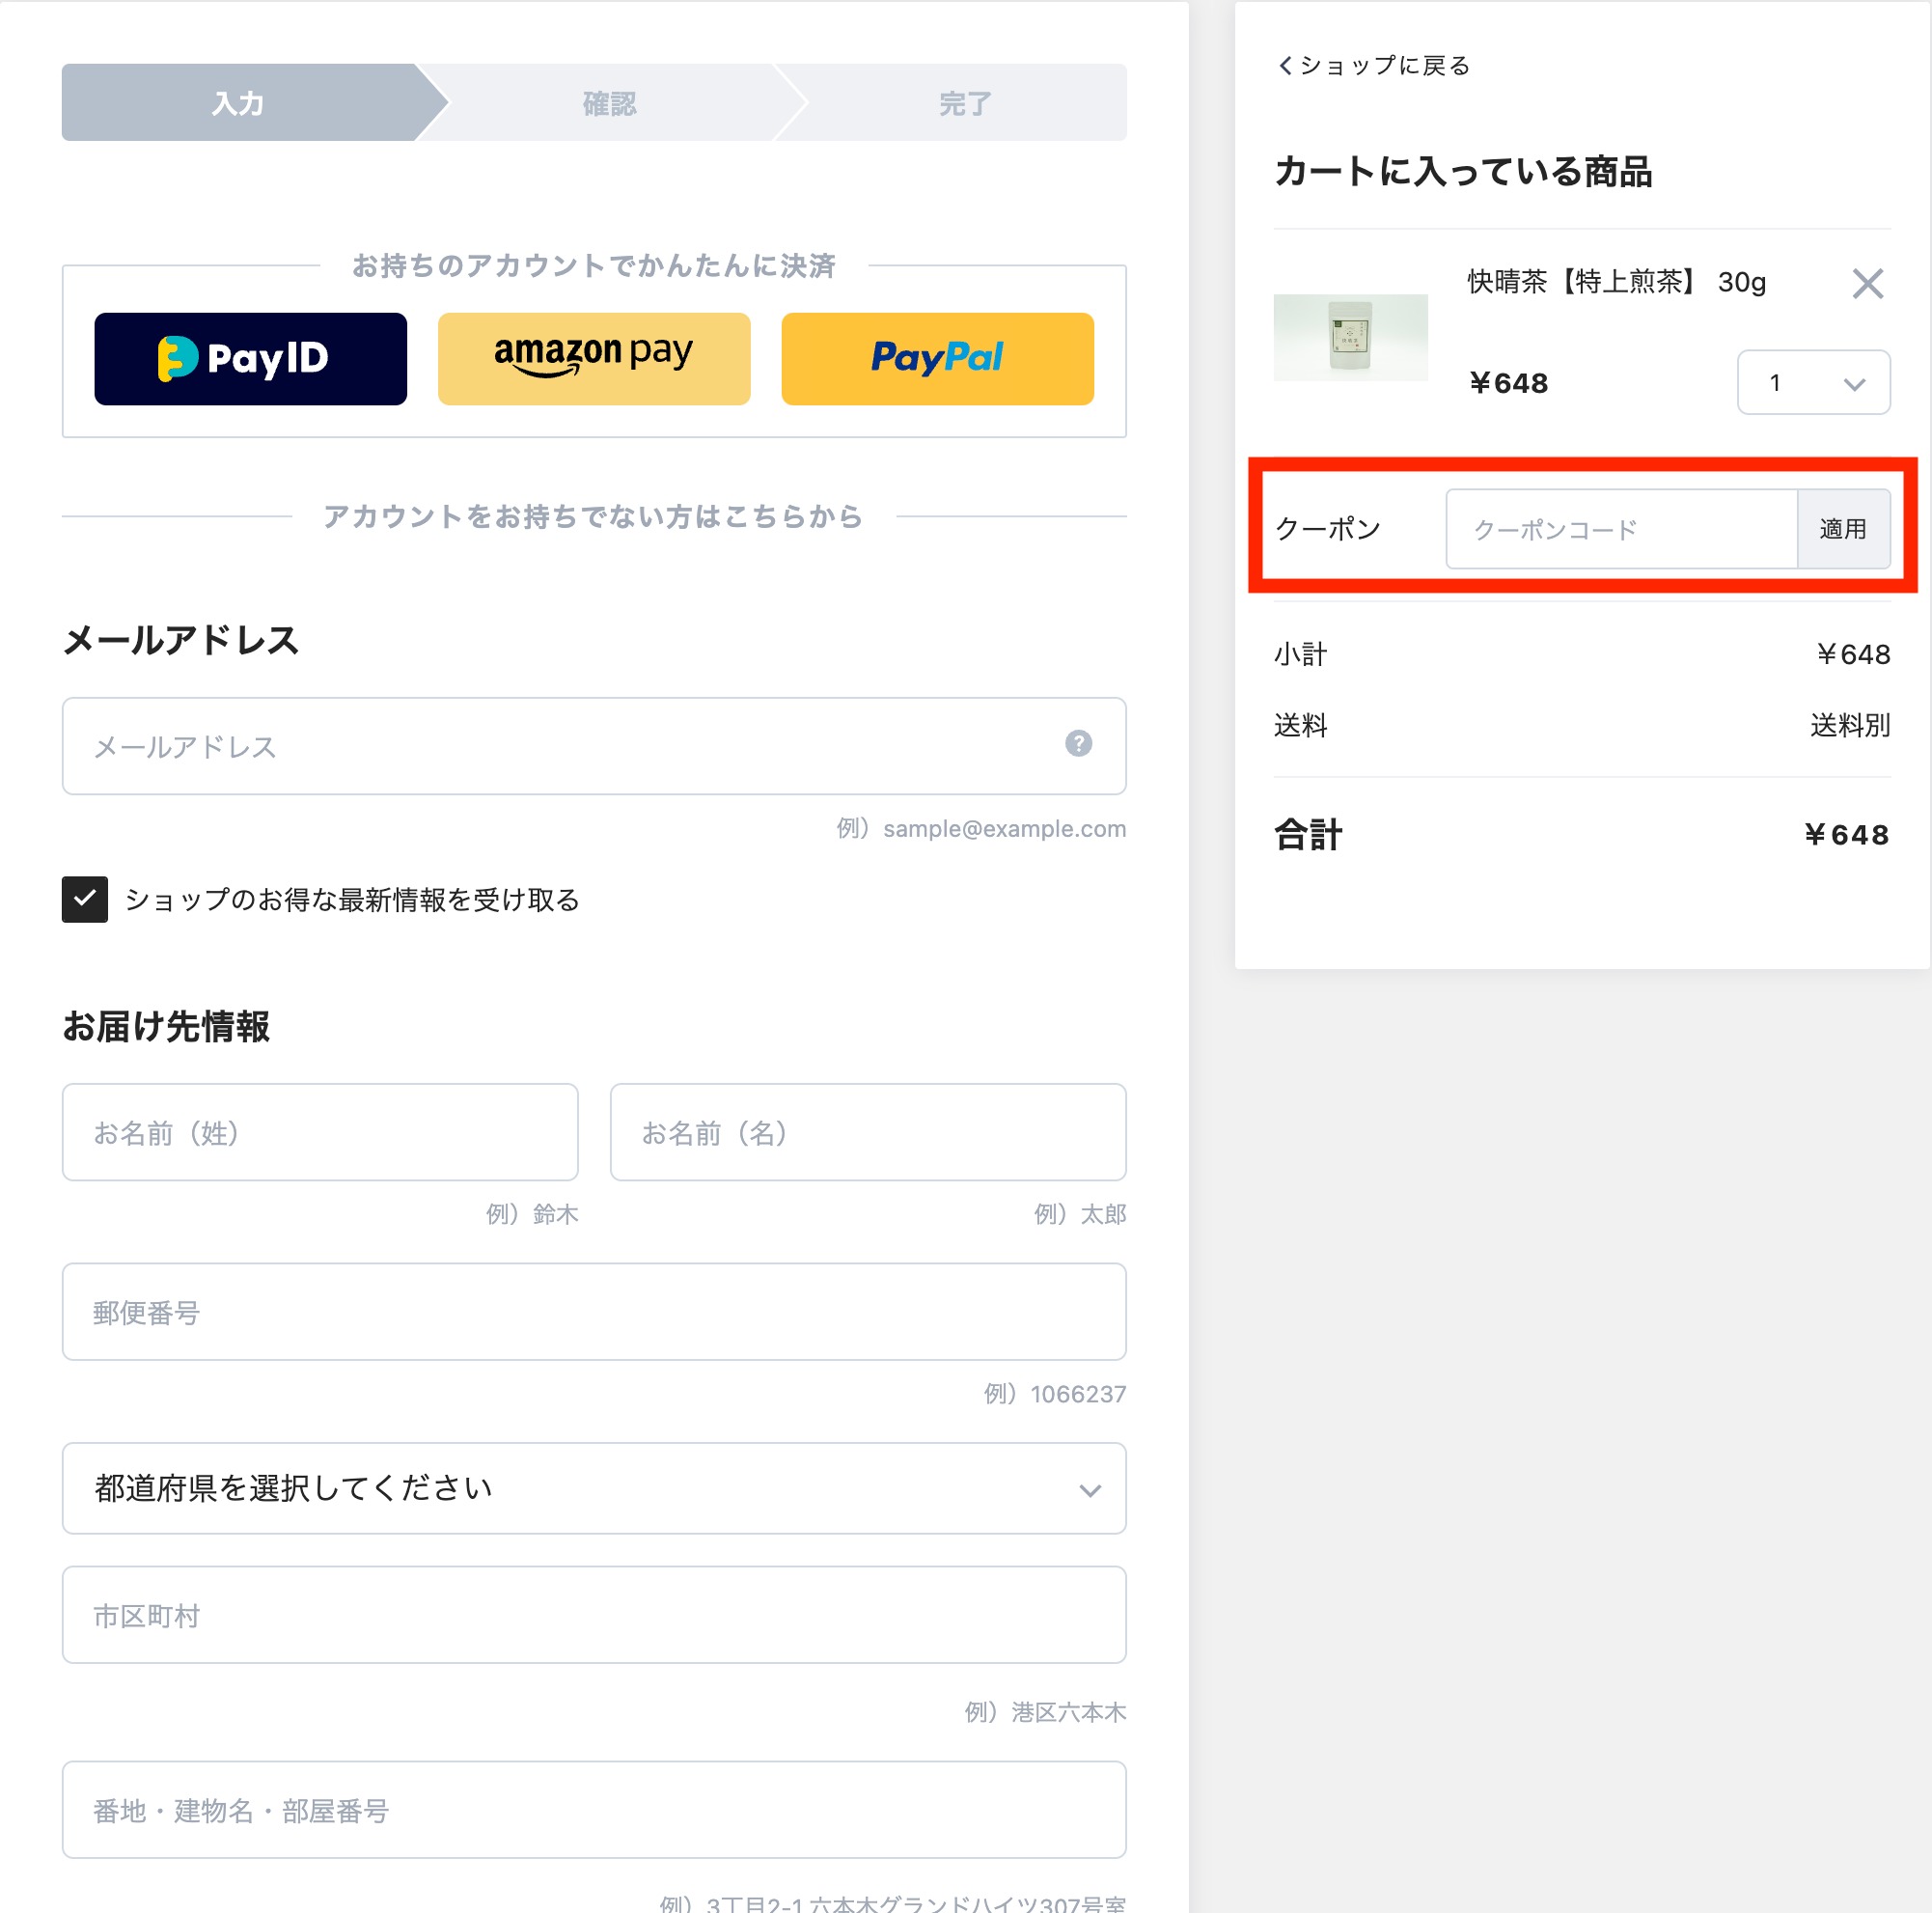Image resolution: width=1932 pixels, height=1913 pixels.
Task: Click the PayID payment button
Action: (250, 359)
